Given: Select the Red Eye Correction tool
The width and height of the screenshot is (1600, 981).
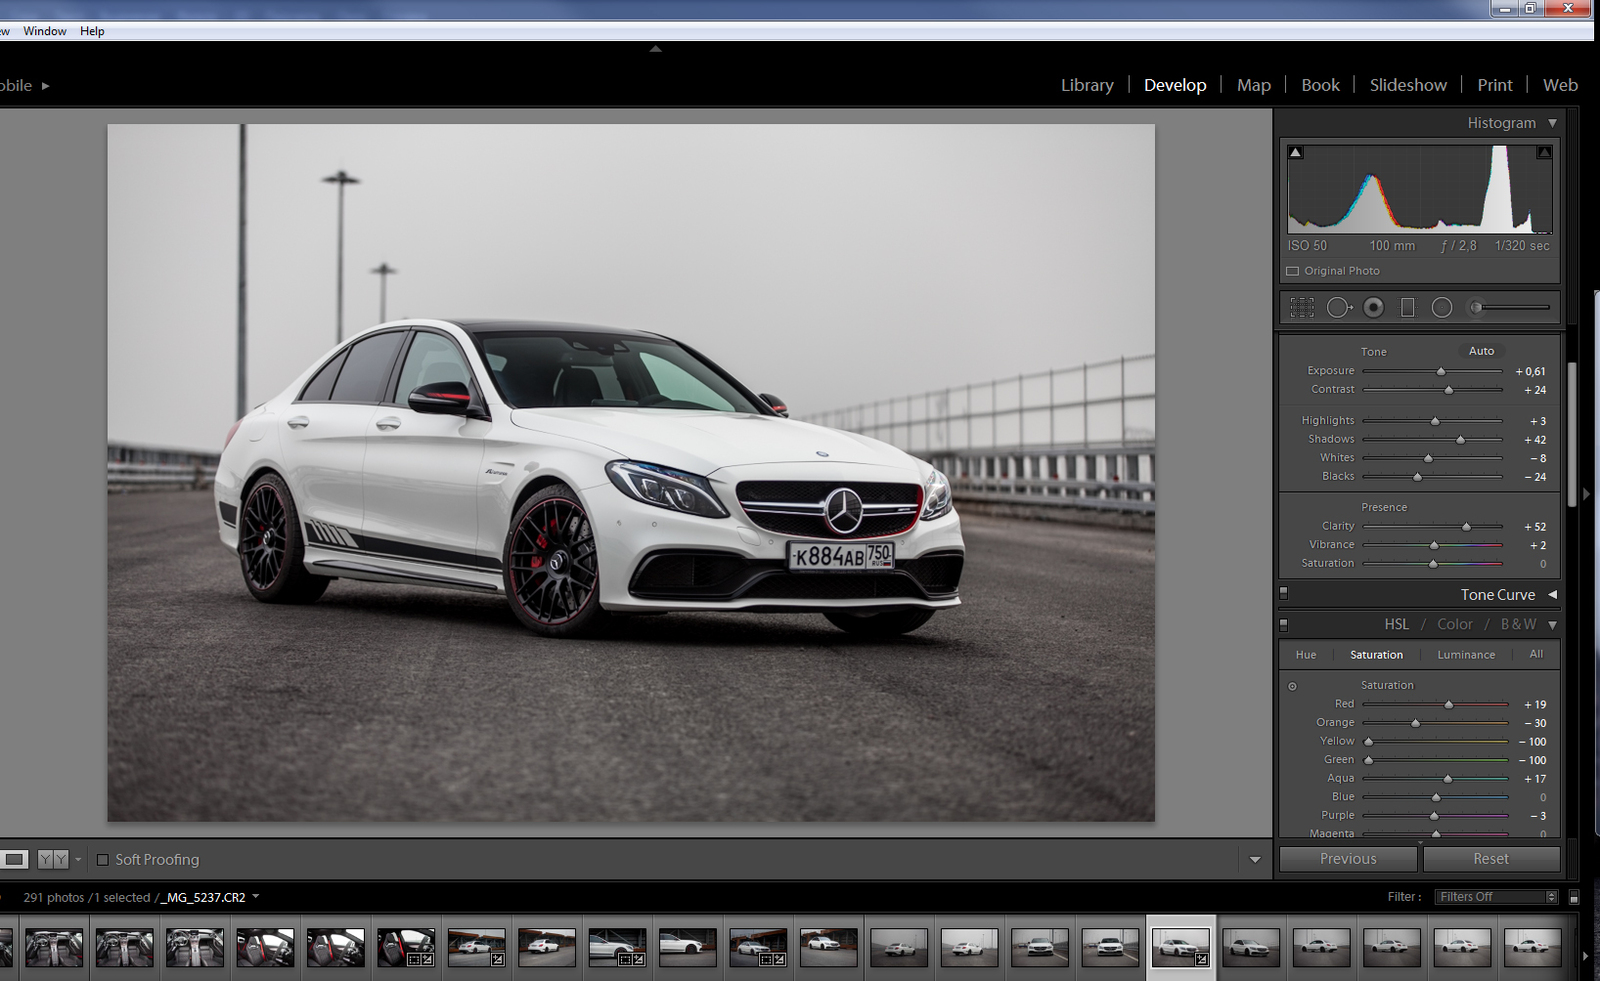Looking at the screenshot, I should (x=1374, y=308).
